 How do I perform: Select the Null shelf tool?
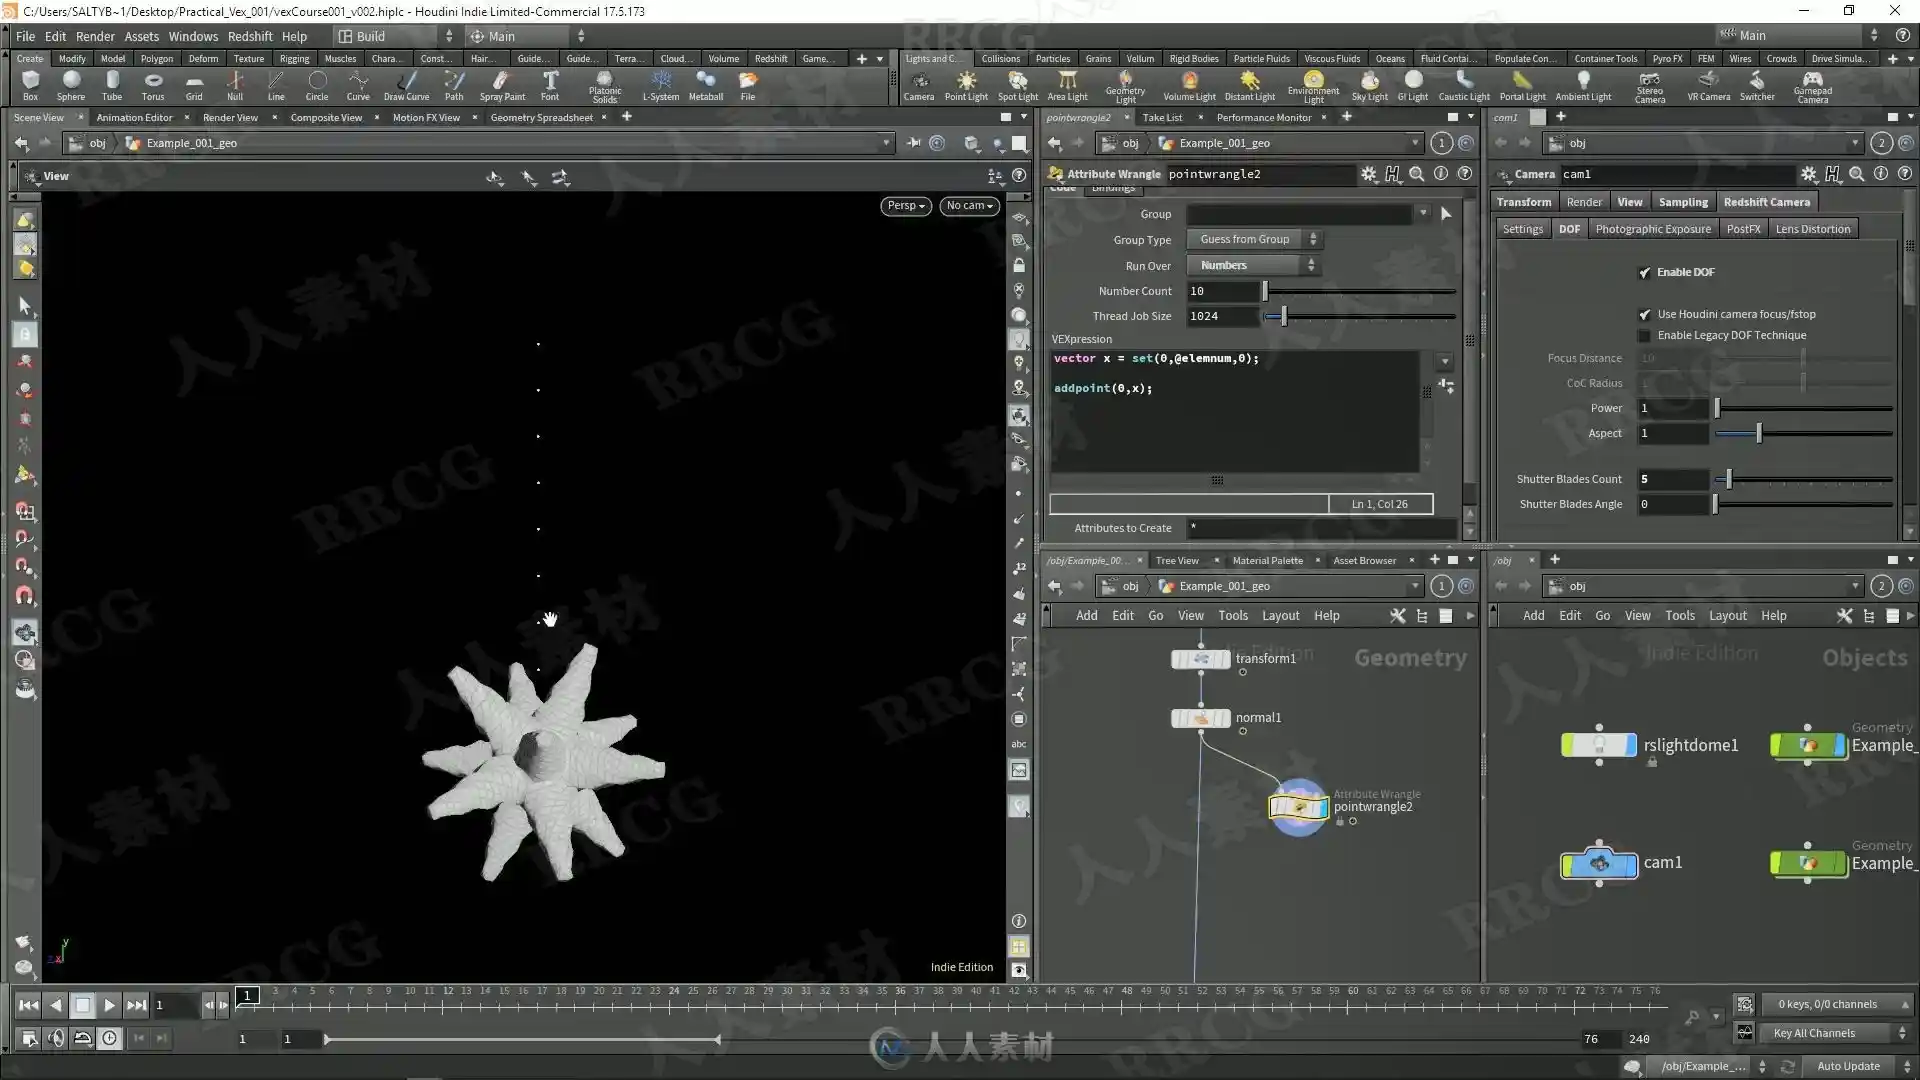click(234, 85)
